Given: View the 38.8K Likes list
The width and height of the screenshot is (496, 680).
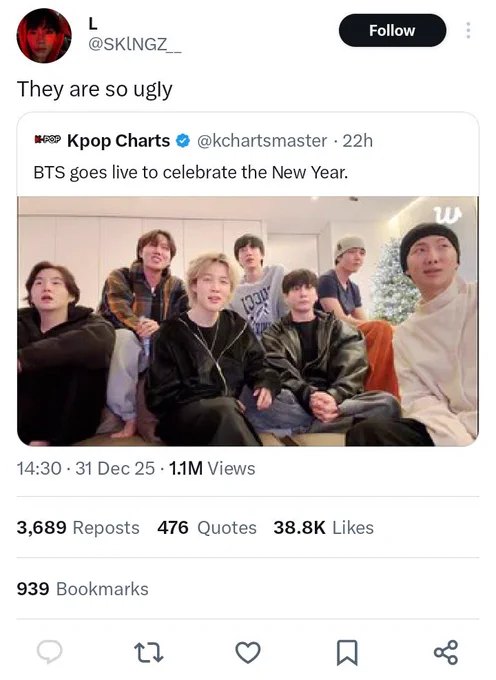Looking at the screenshot, I should coord(323,528).
